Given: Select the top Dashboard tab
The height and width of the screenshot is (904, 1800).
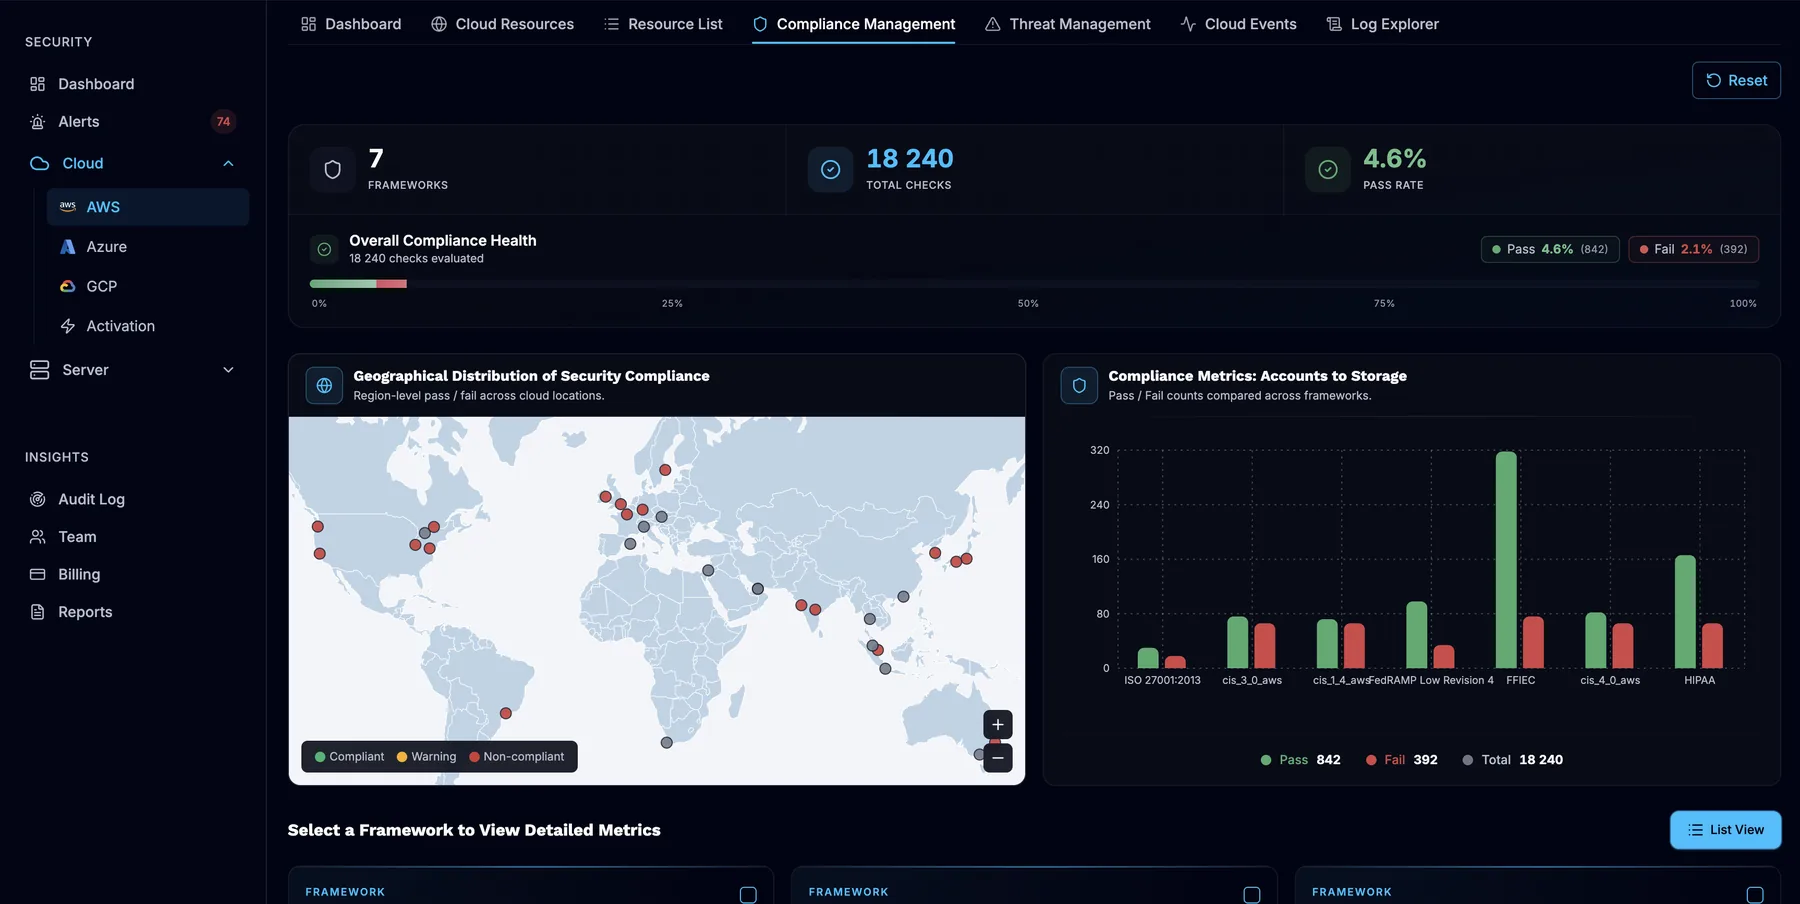Looking at the screenshot, I should tap(351, 24).
